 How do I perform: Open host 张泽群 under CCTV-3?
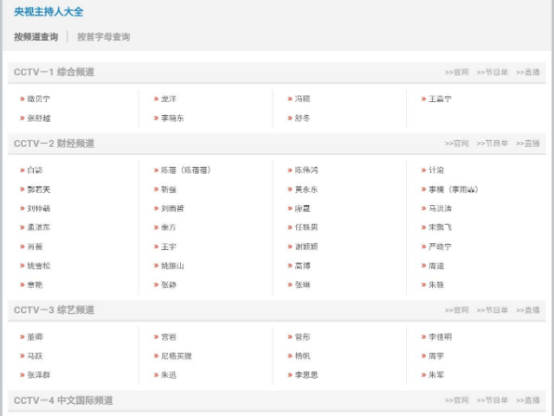[39, 375]
